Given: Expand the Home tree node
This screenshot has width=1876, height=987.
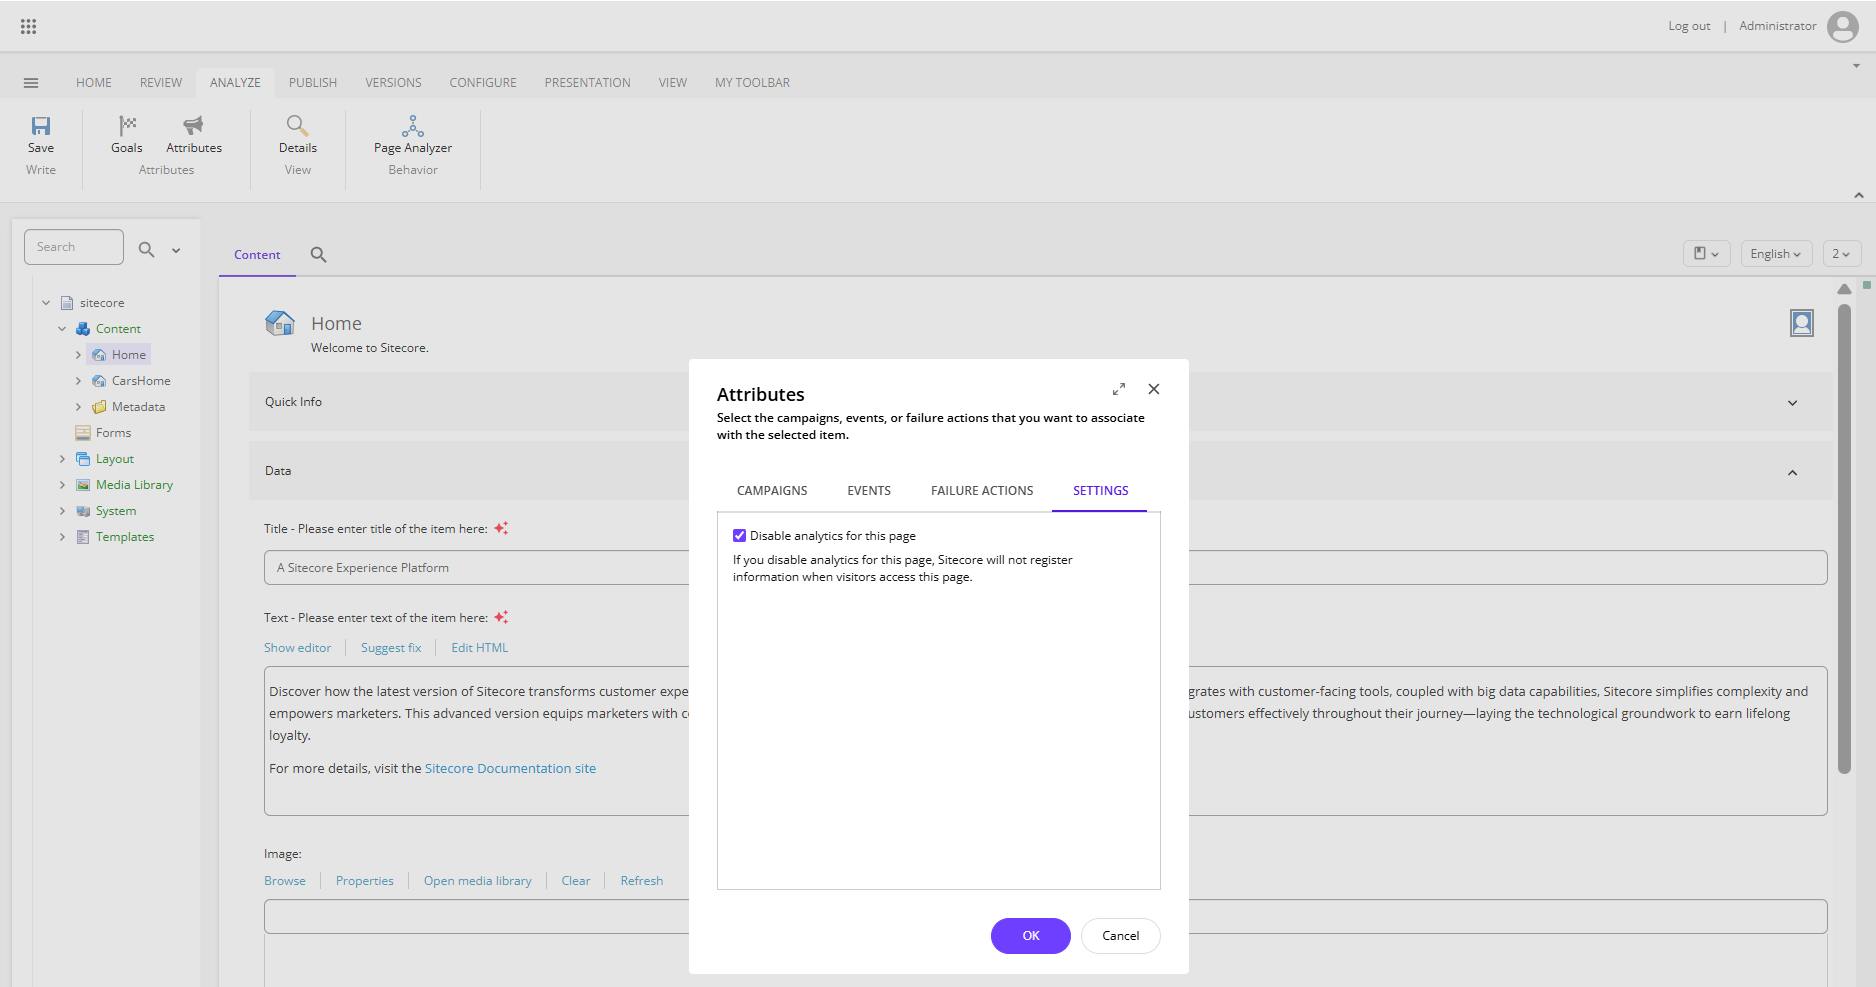Looking at the screenshot, I should pos(78,355).
